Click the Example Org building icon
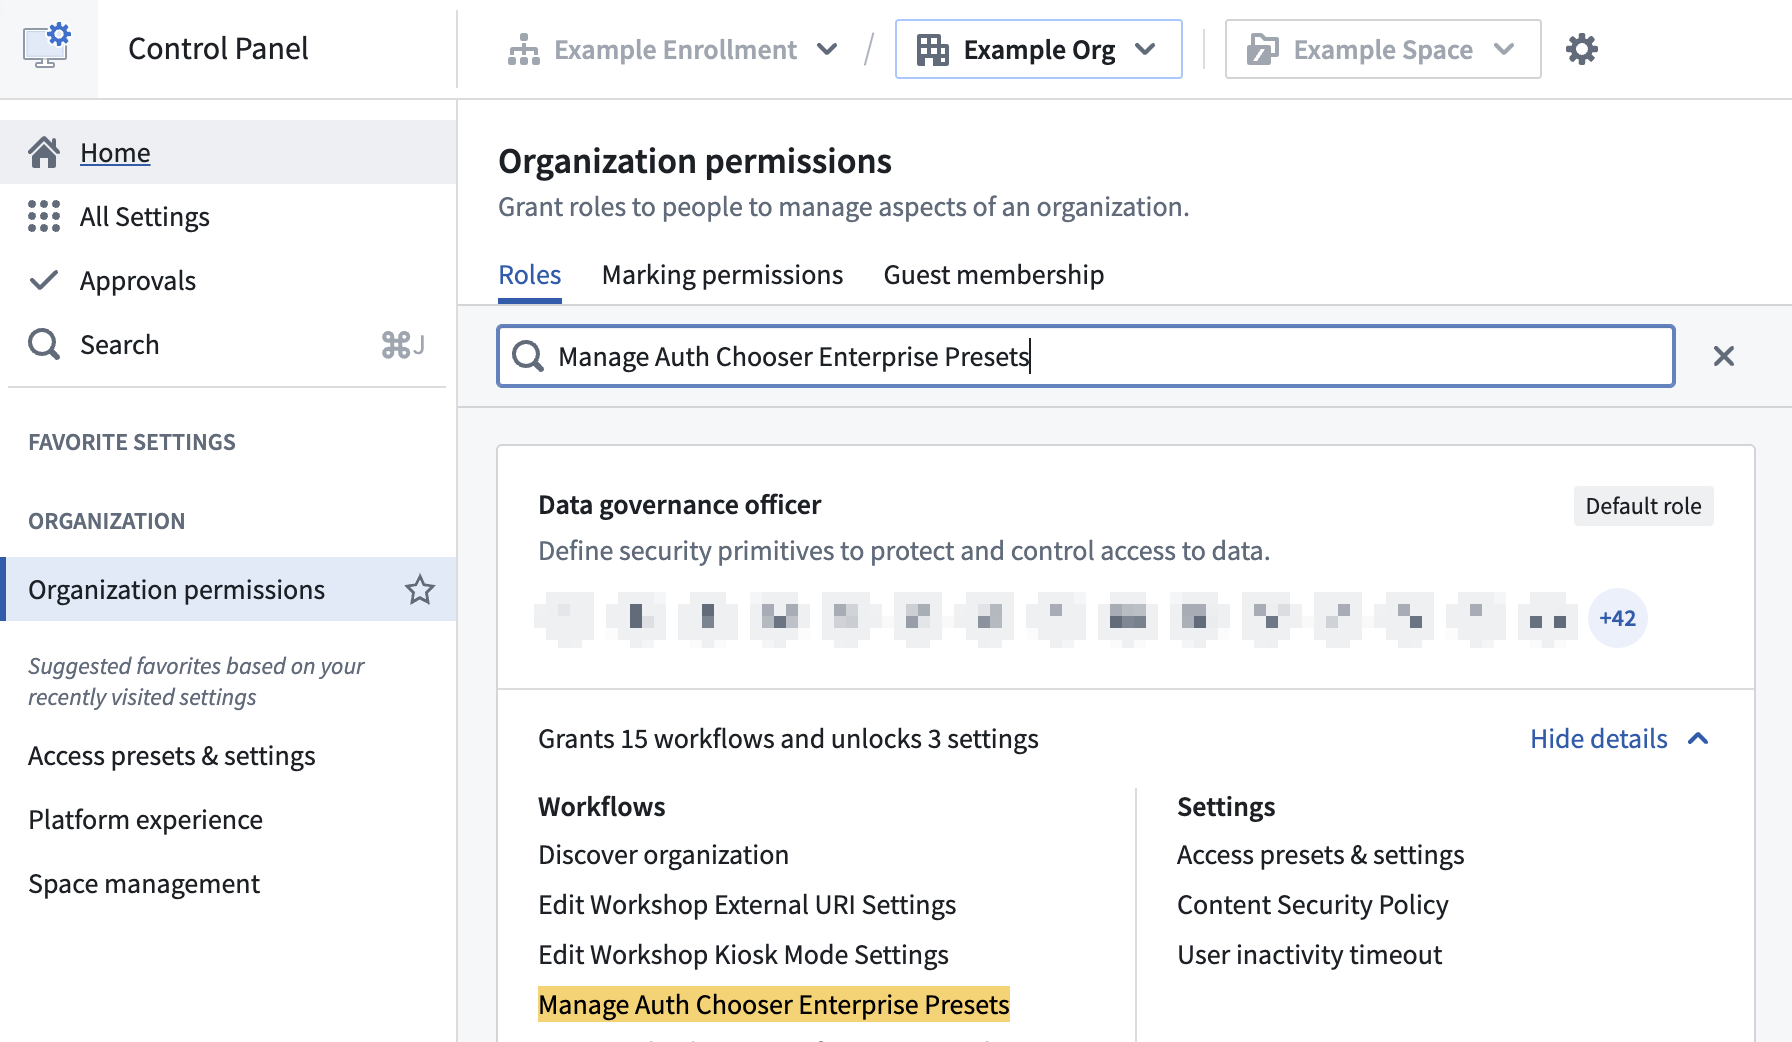 point(933,49)
